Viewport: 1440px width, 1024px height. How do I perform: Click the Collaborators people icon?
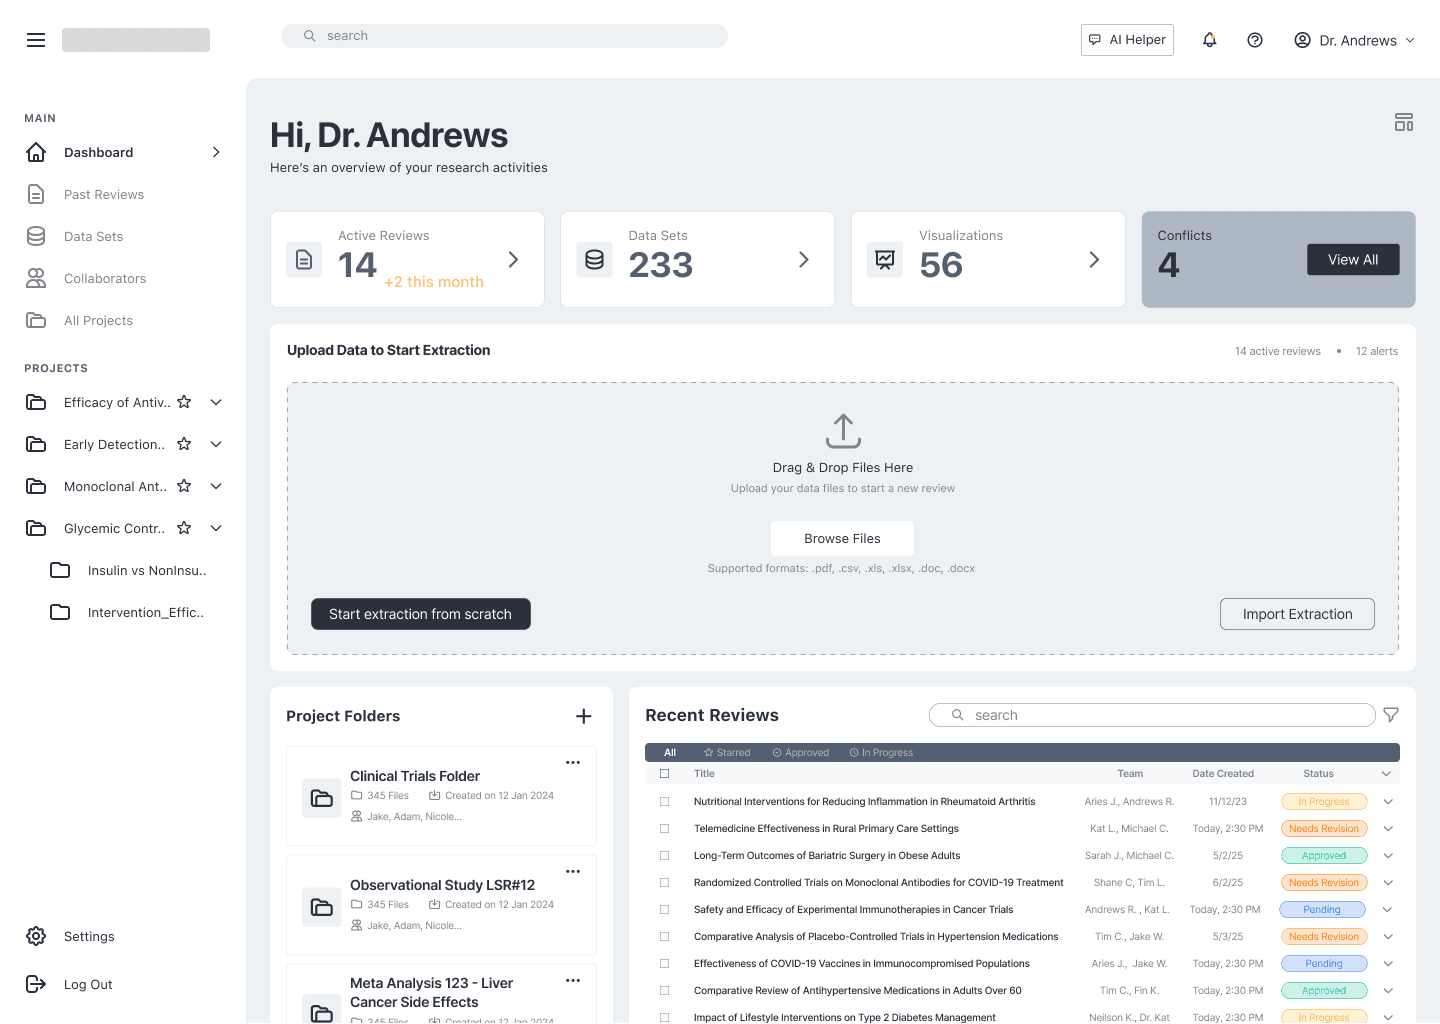tap(36, 278)
